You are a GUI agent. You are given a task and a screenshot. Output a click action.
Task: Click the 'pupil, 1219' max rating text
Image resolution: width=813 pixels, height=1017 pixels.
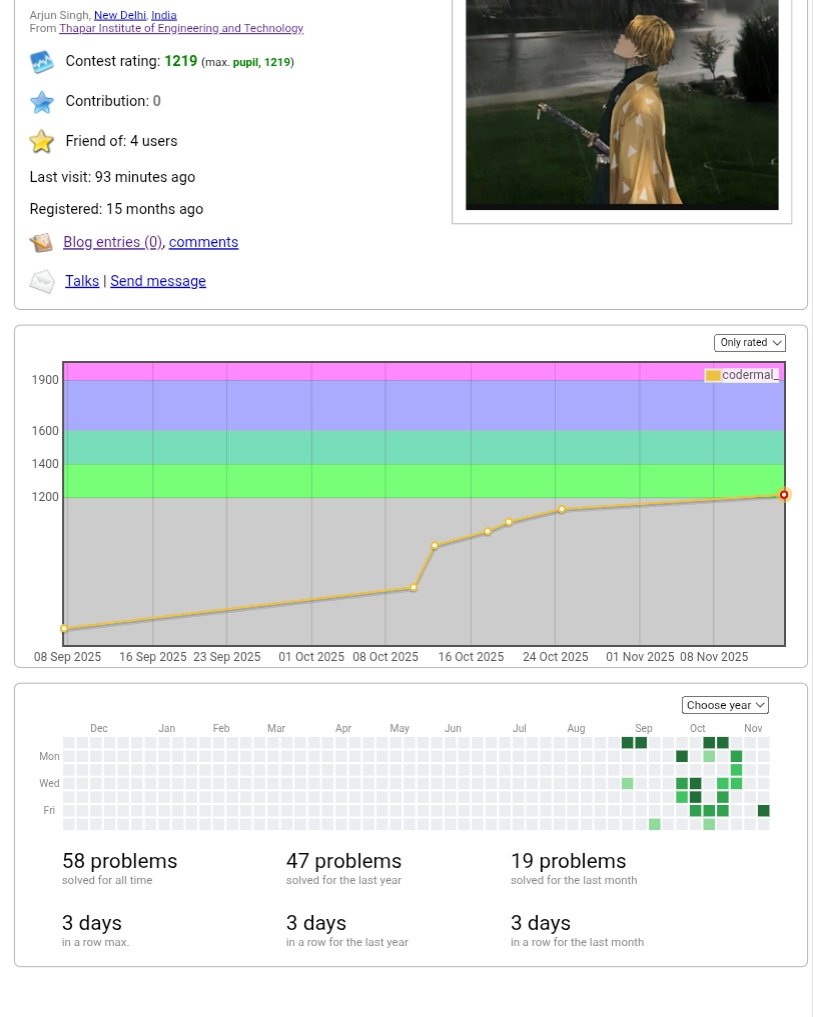click(x=261, y=62)
